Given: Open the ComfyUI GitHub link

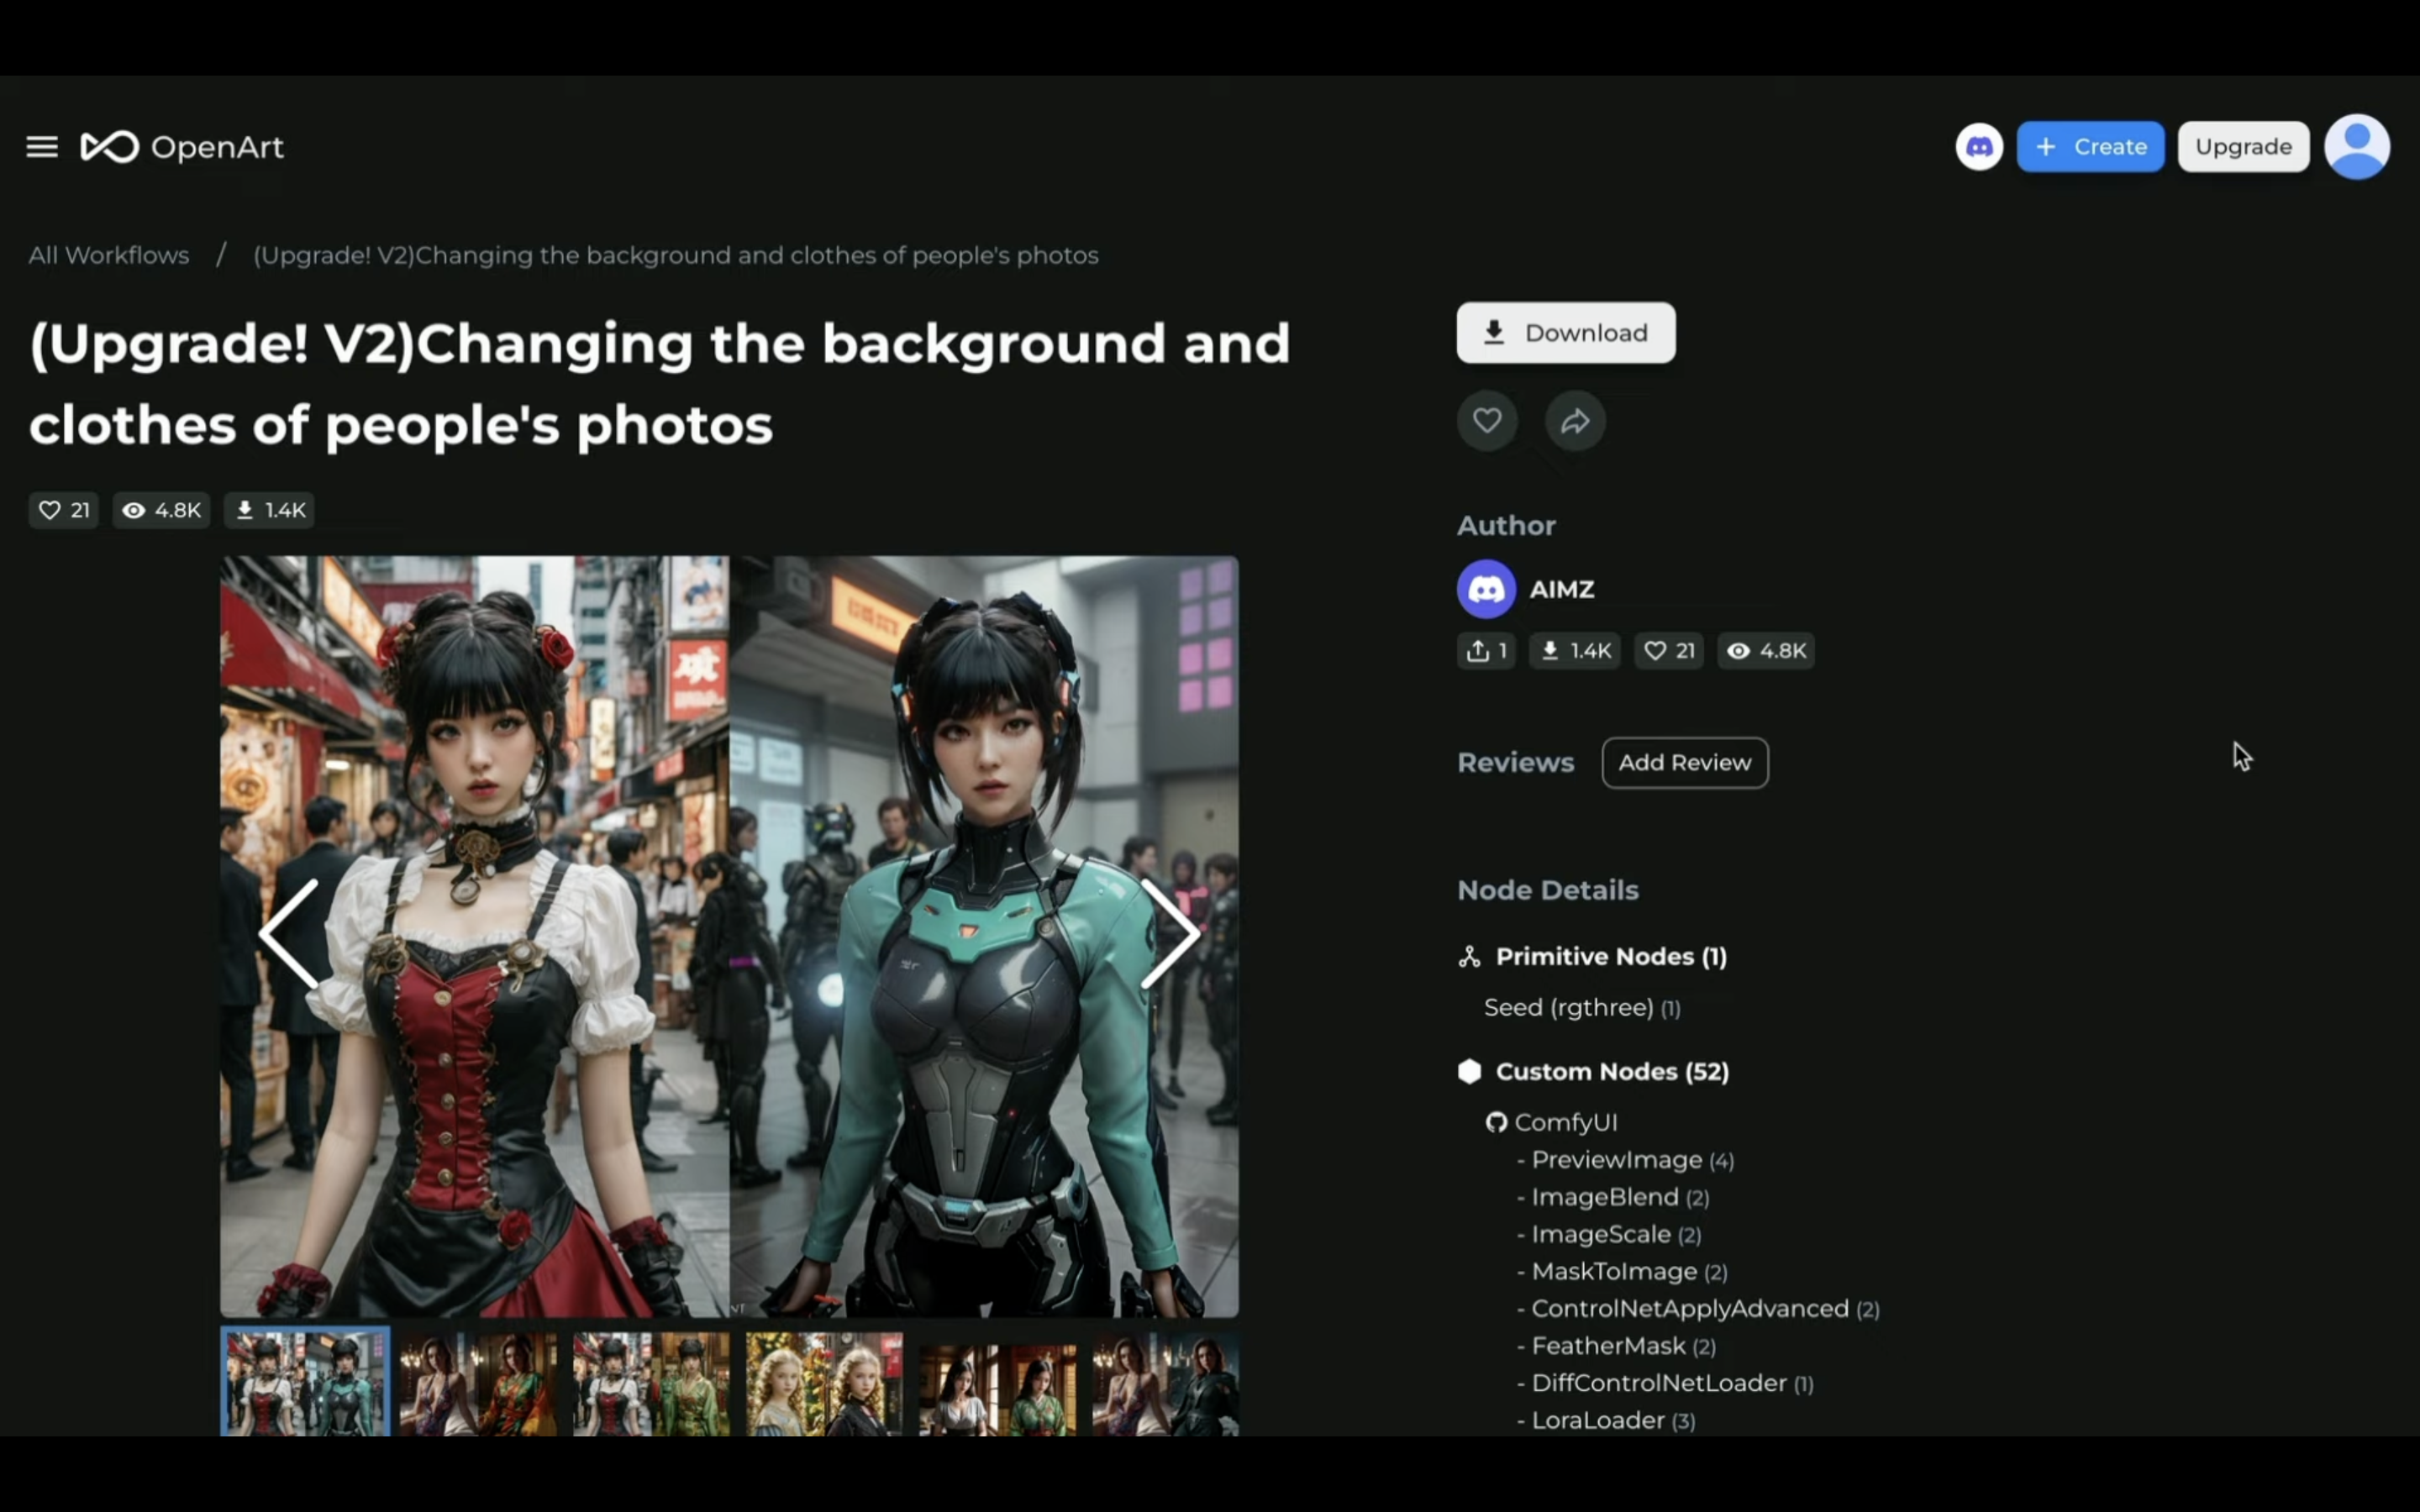Looking at the screenshot, I should click(1566, 1123).
